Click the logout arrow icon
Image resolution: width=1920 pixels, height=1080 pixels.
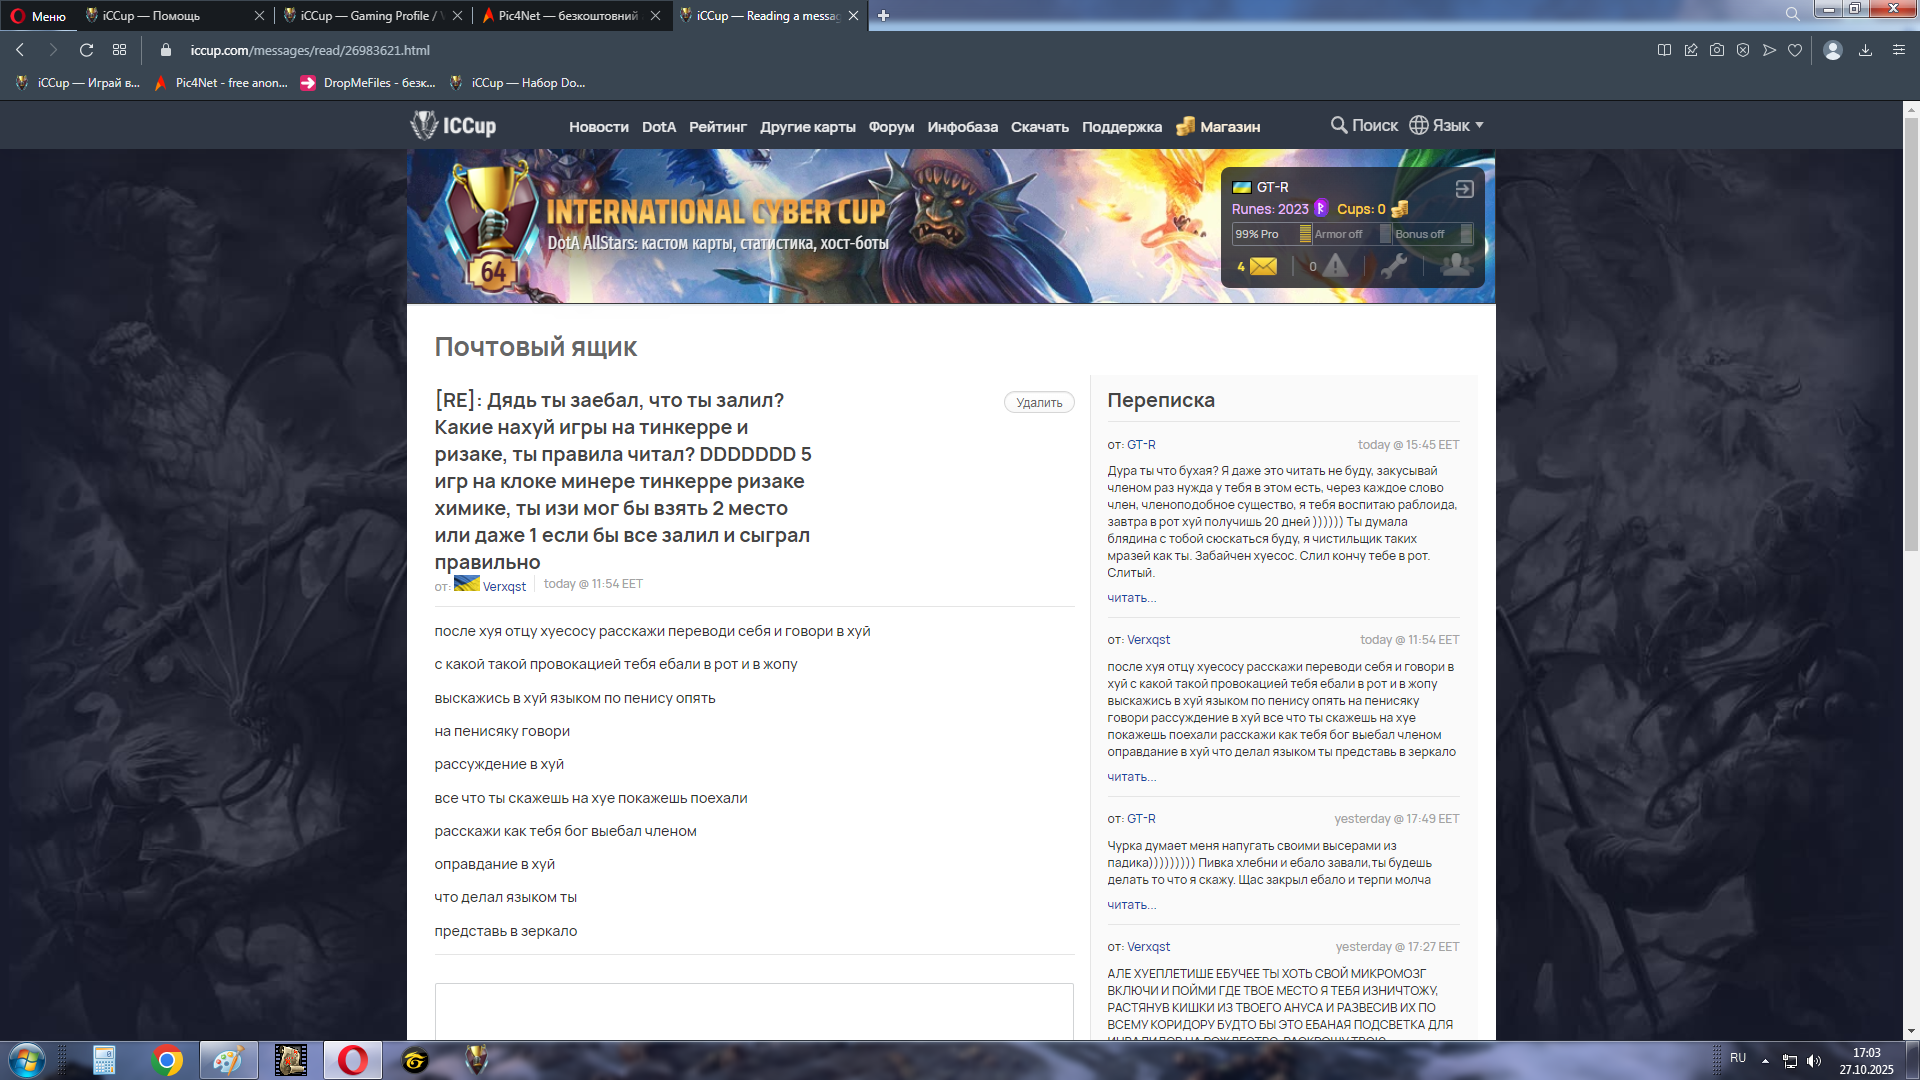[x=1464, y=189]
